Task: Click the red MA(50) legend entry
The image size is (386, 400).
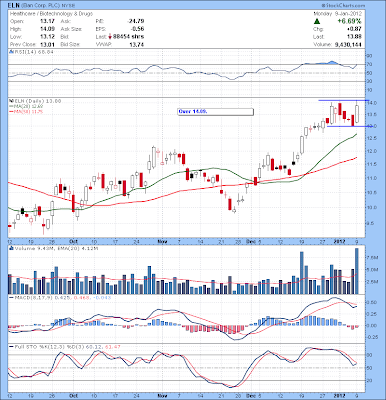Action: coord(26,112)
